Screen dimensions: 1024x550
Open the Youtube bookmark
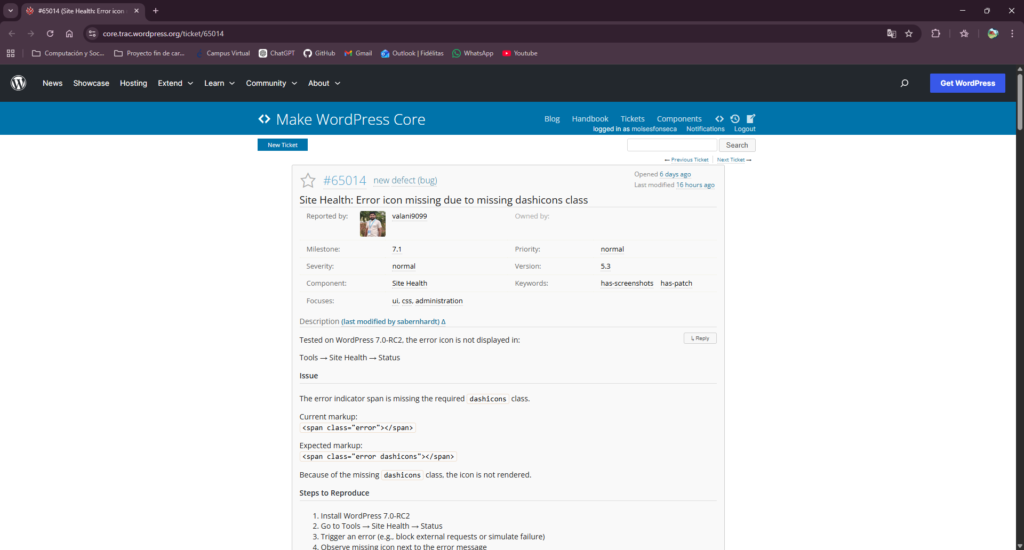click(520, 54)
